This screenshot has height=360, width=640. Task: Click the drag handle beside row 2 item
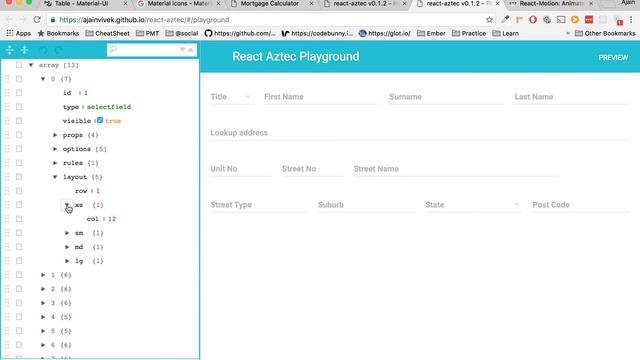pos(7,289)
